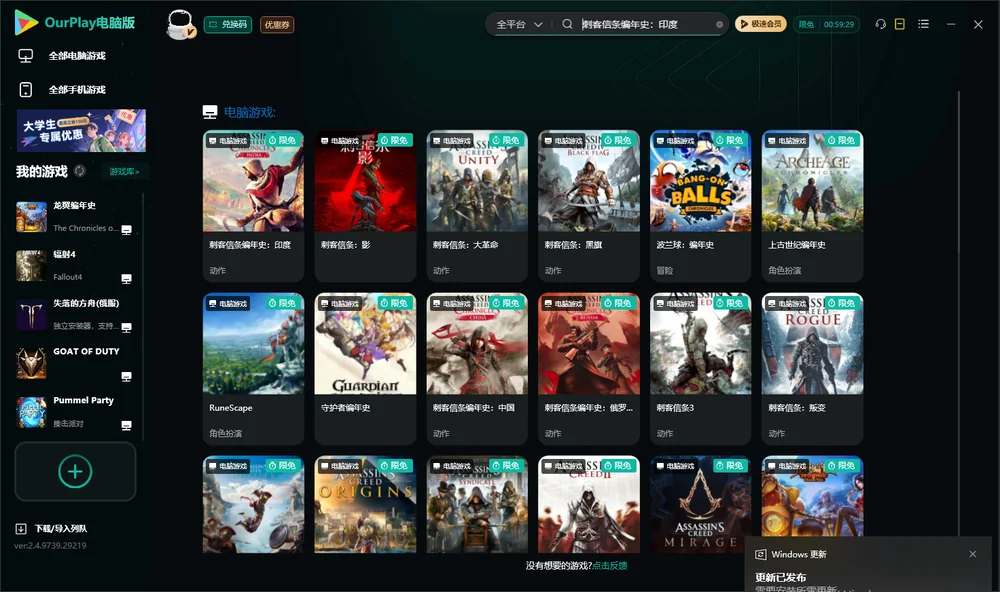The height and width of the screenshot is (592, 1000).
Task: Open the OurPlay logo at top left
Action: 75,22
